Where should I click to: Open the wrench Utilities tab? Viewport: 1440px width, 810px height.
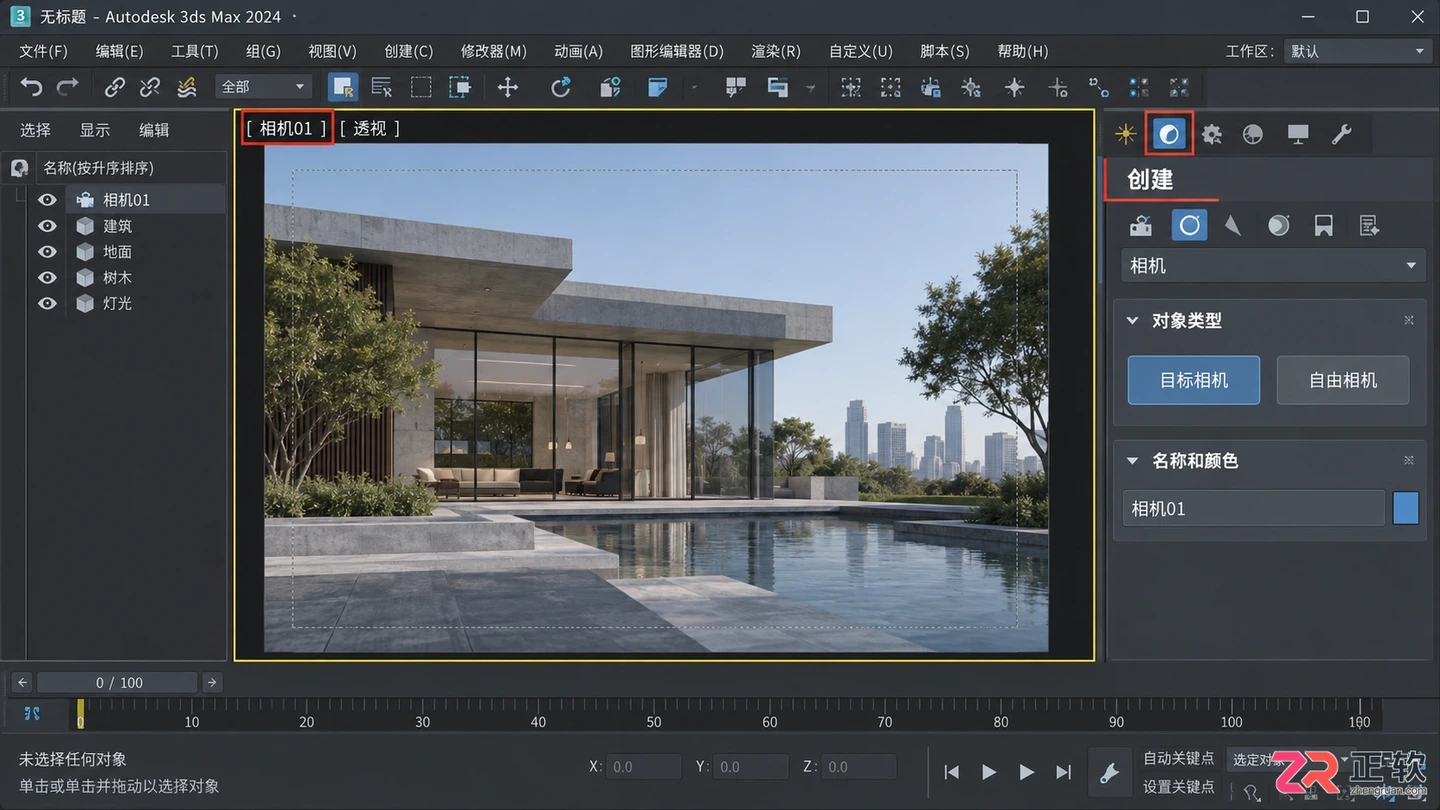[1342, 134]
